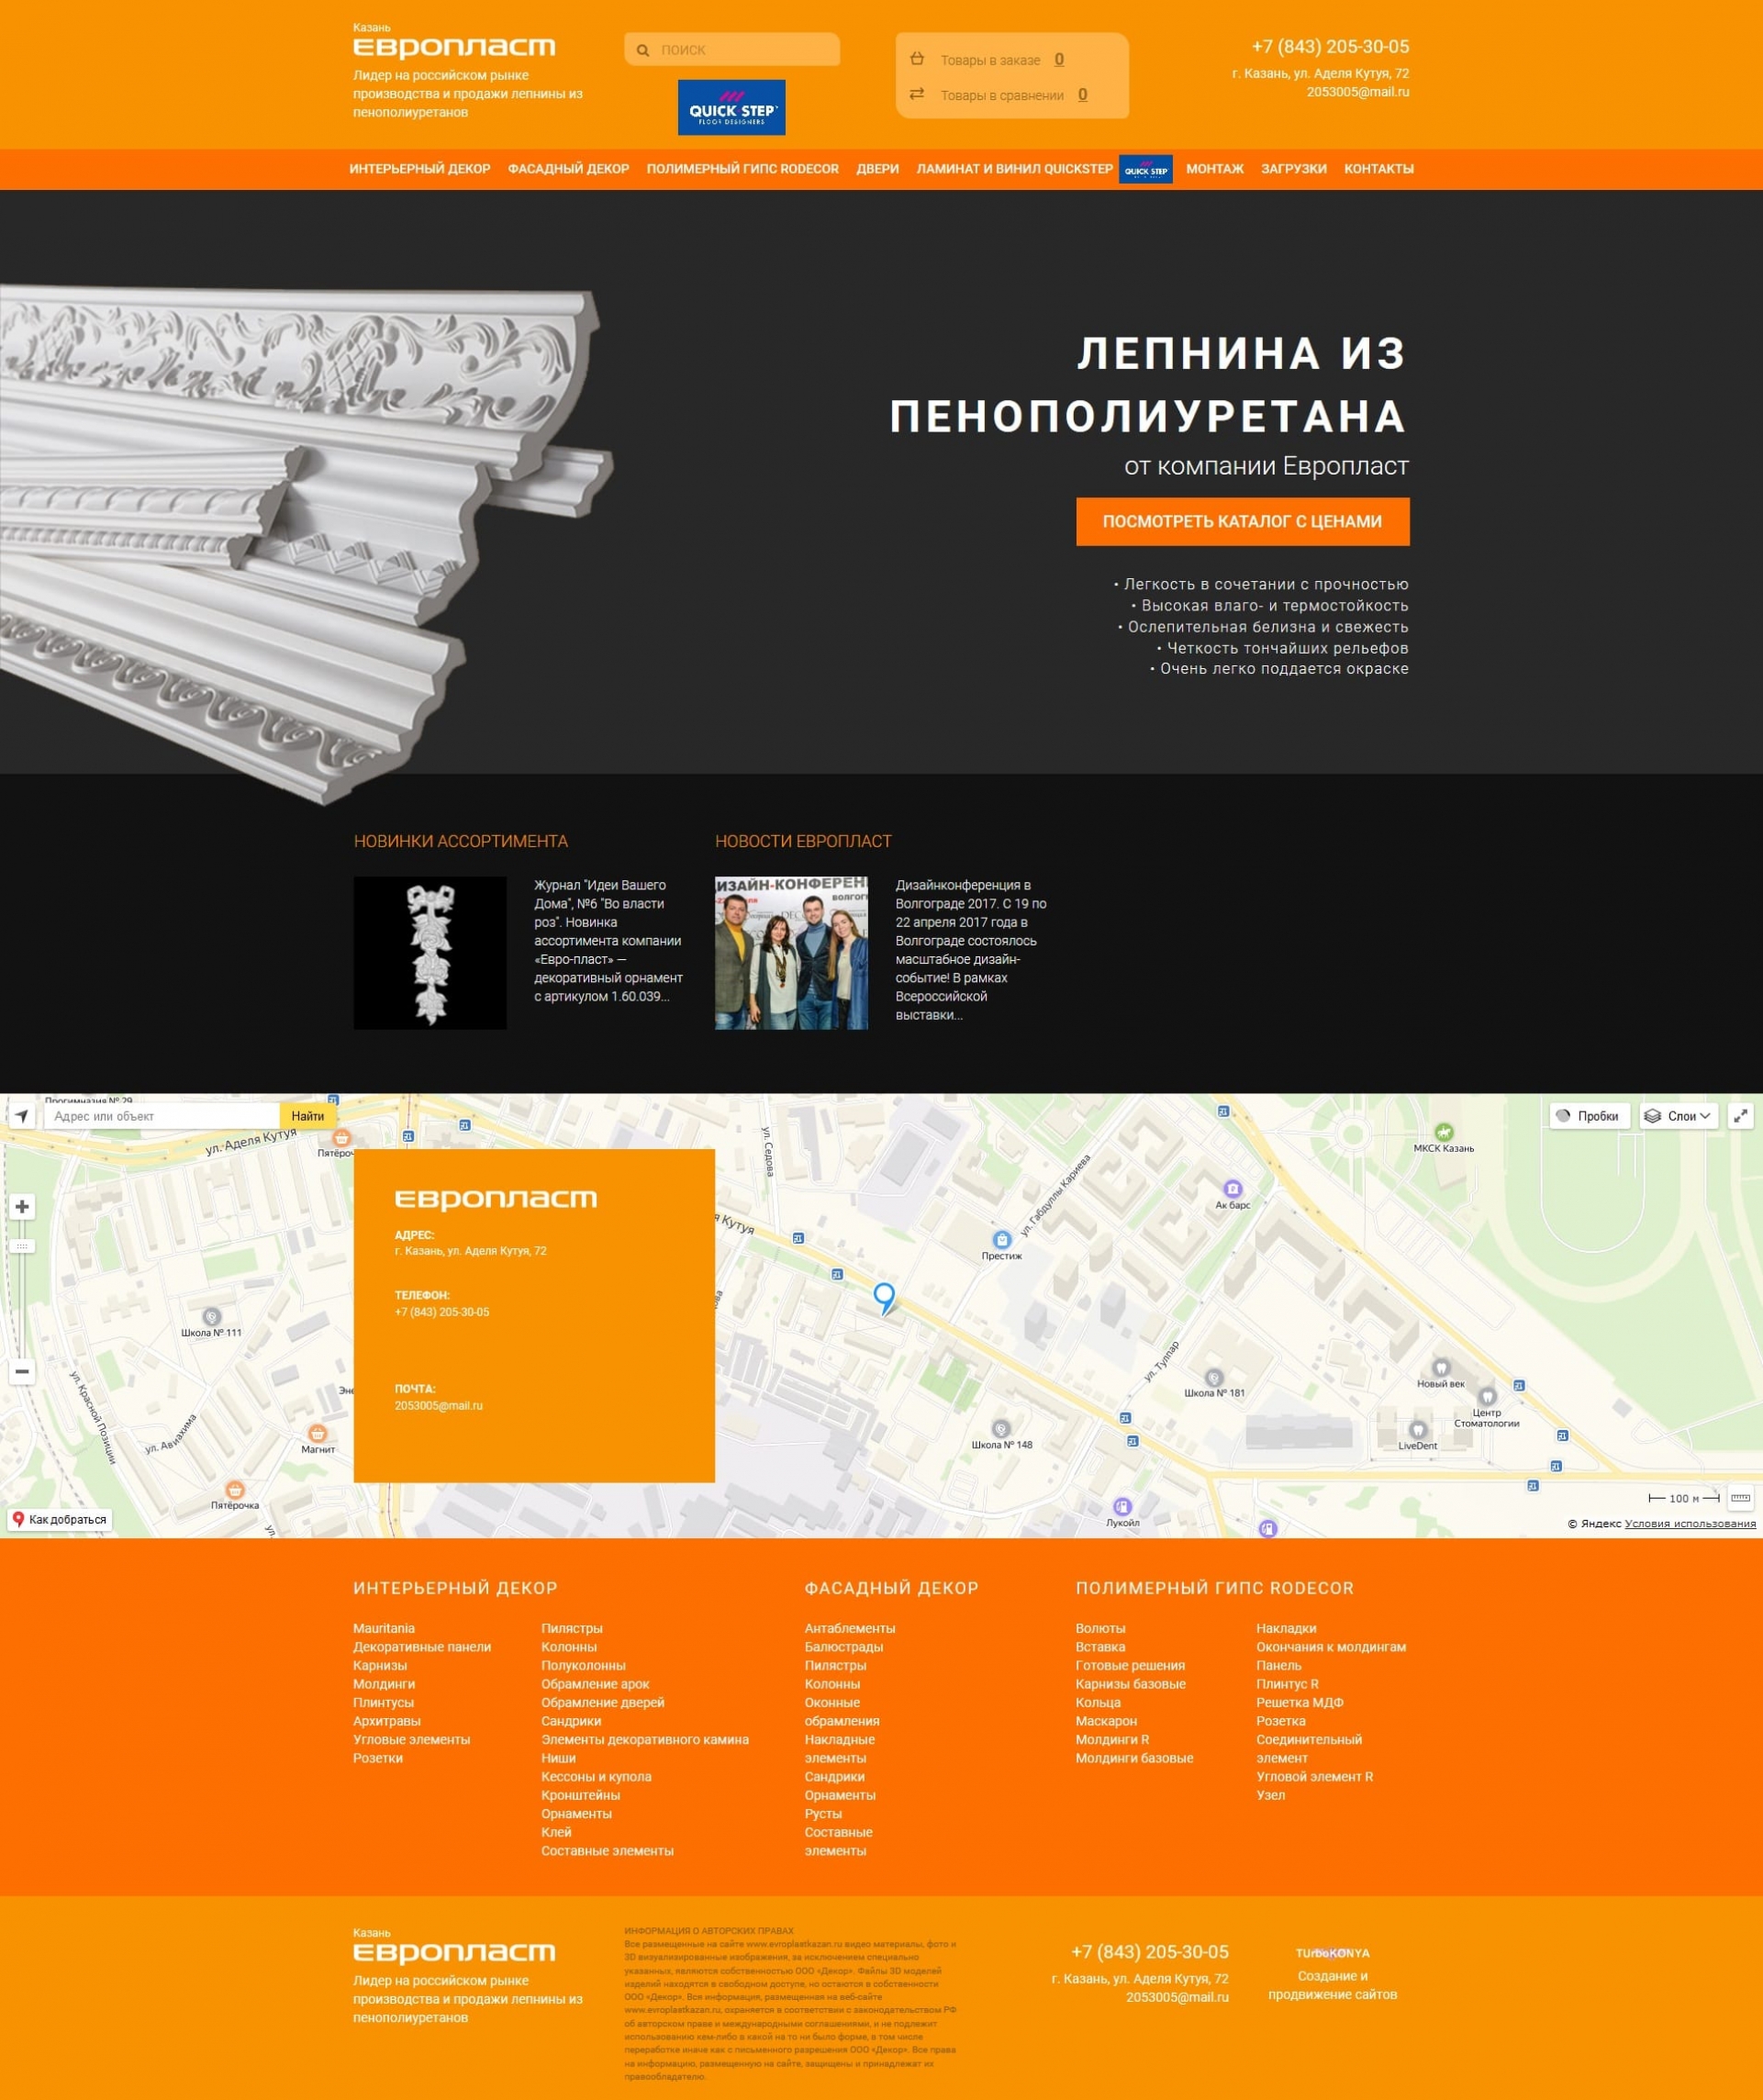Open the map ruler tool
The width and height of the screenshot is (1763, 2100).
click(1740, 1498)
